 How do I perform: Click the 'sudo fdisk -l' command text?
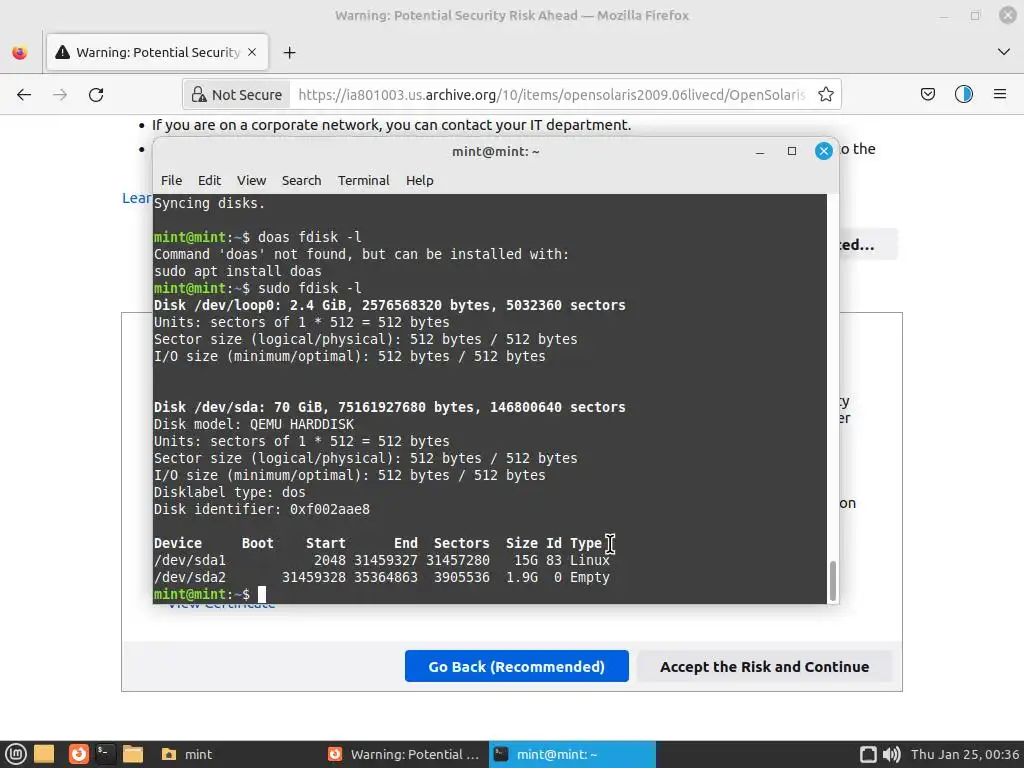pyautogui.click(x=310, y=288)
